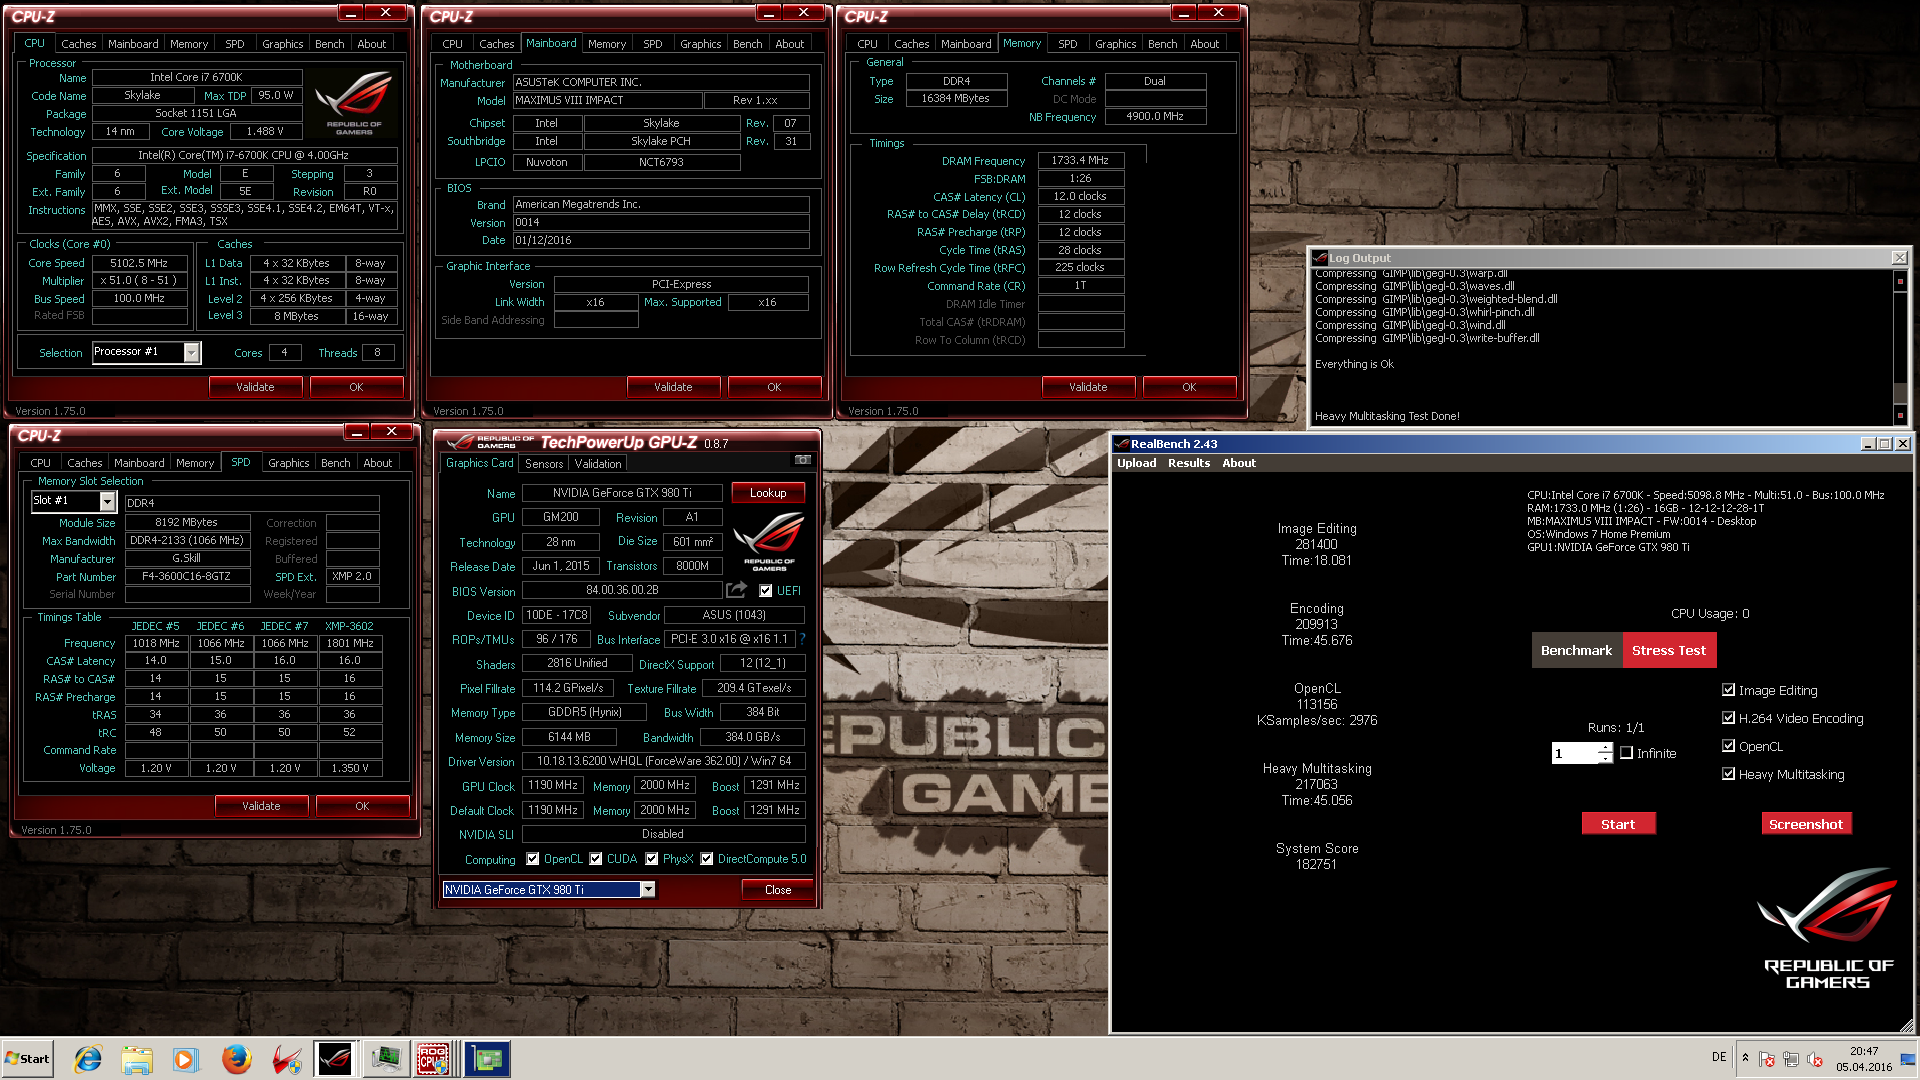The width and height of the screenshot is (1920, 1080).
Task: Open the Caches tab in first CPU-Z window
Action: 78,44
